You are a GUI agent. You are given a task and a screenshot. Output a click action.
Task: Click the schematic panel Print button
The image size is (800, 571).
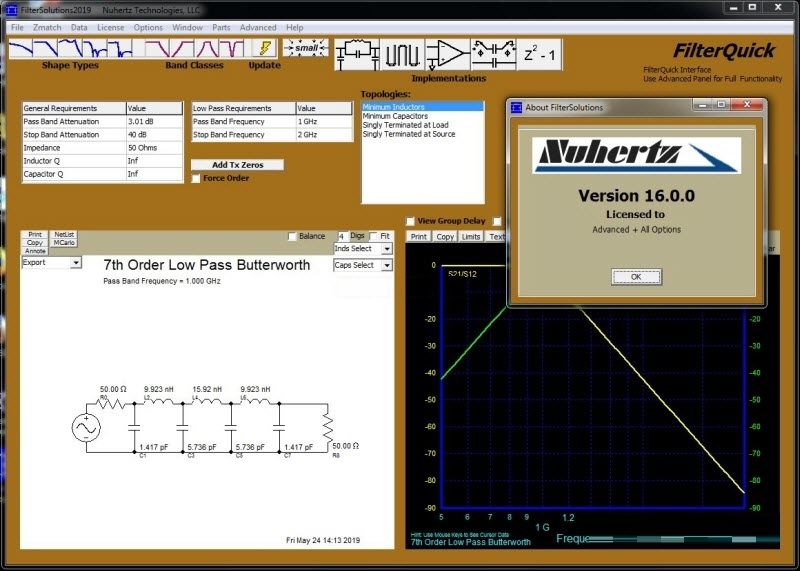(35, 234)
